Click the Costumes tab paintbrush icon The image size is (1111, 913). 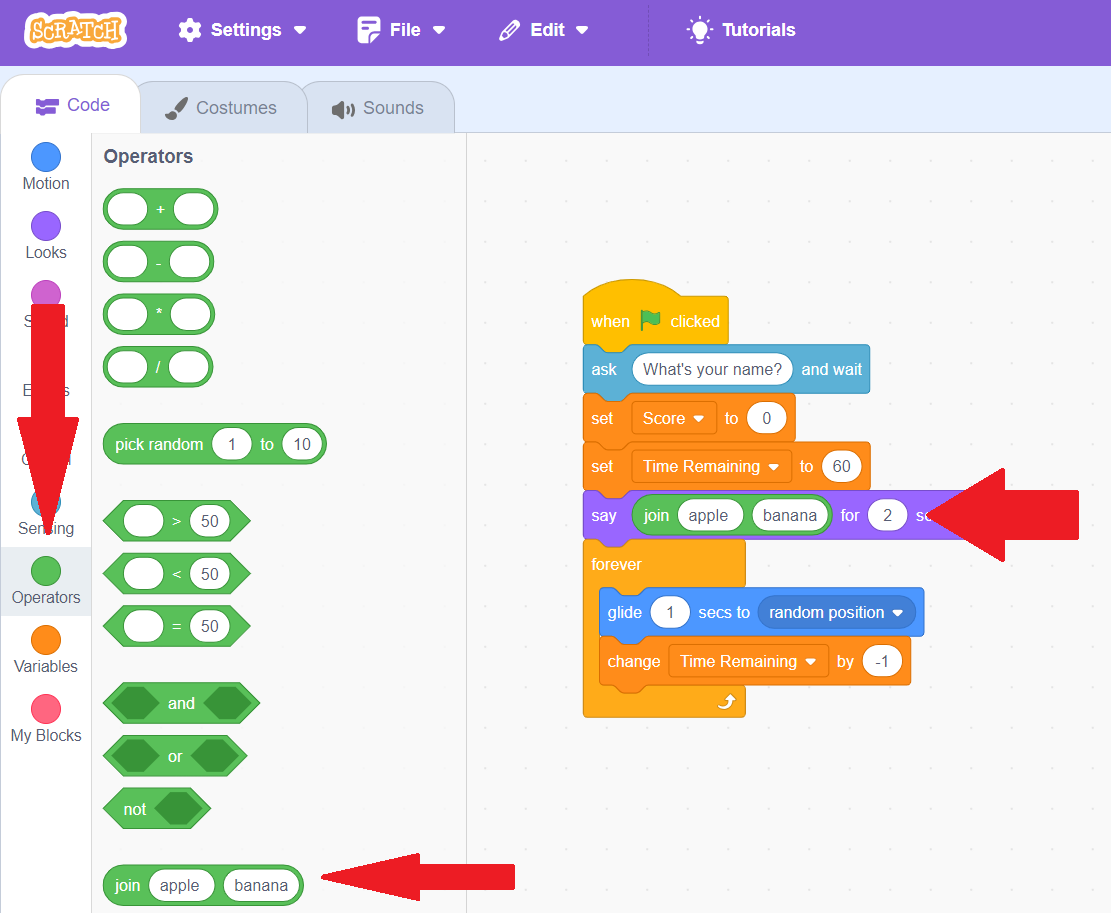pos(176,108)
